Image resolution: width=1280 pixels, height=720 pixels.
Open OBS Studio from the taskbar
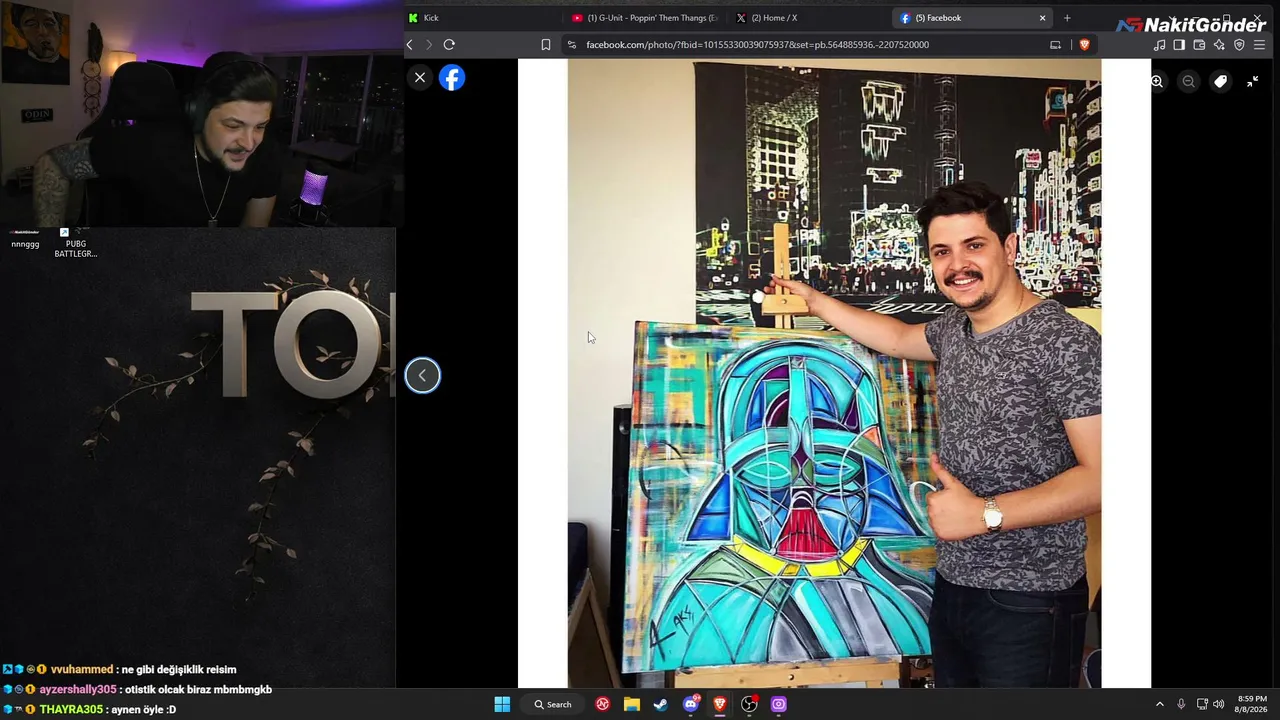pyautogui.click(x=749, y=704)
